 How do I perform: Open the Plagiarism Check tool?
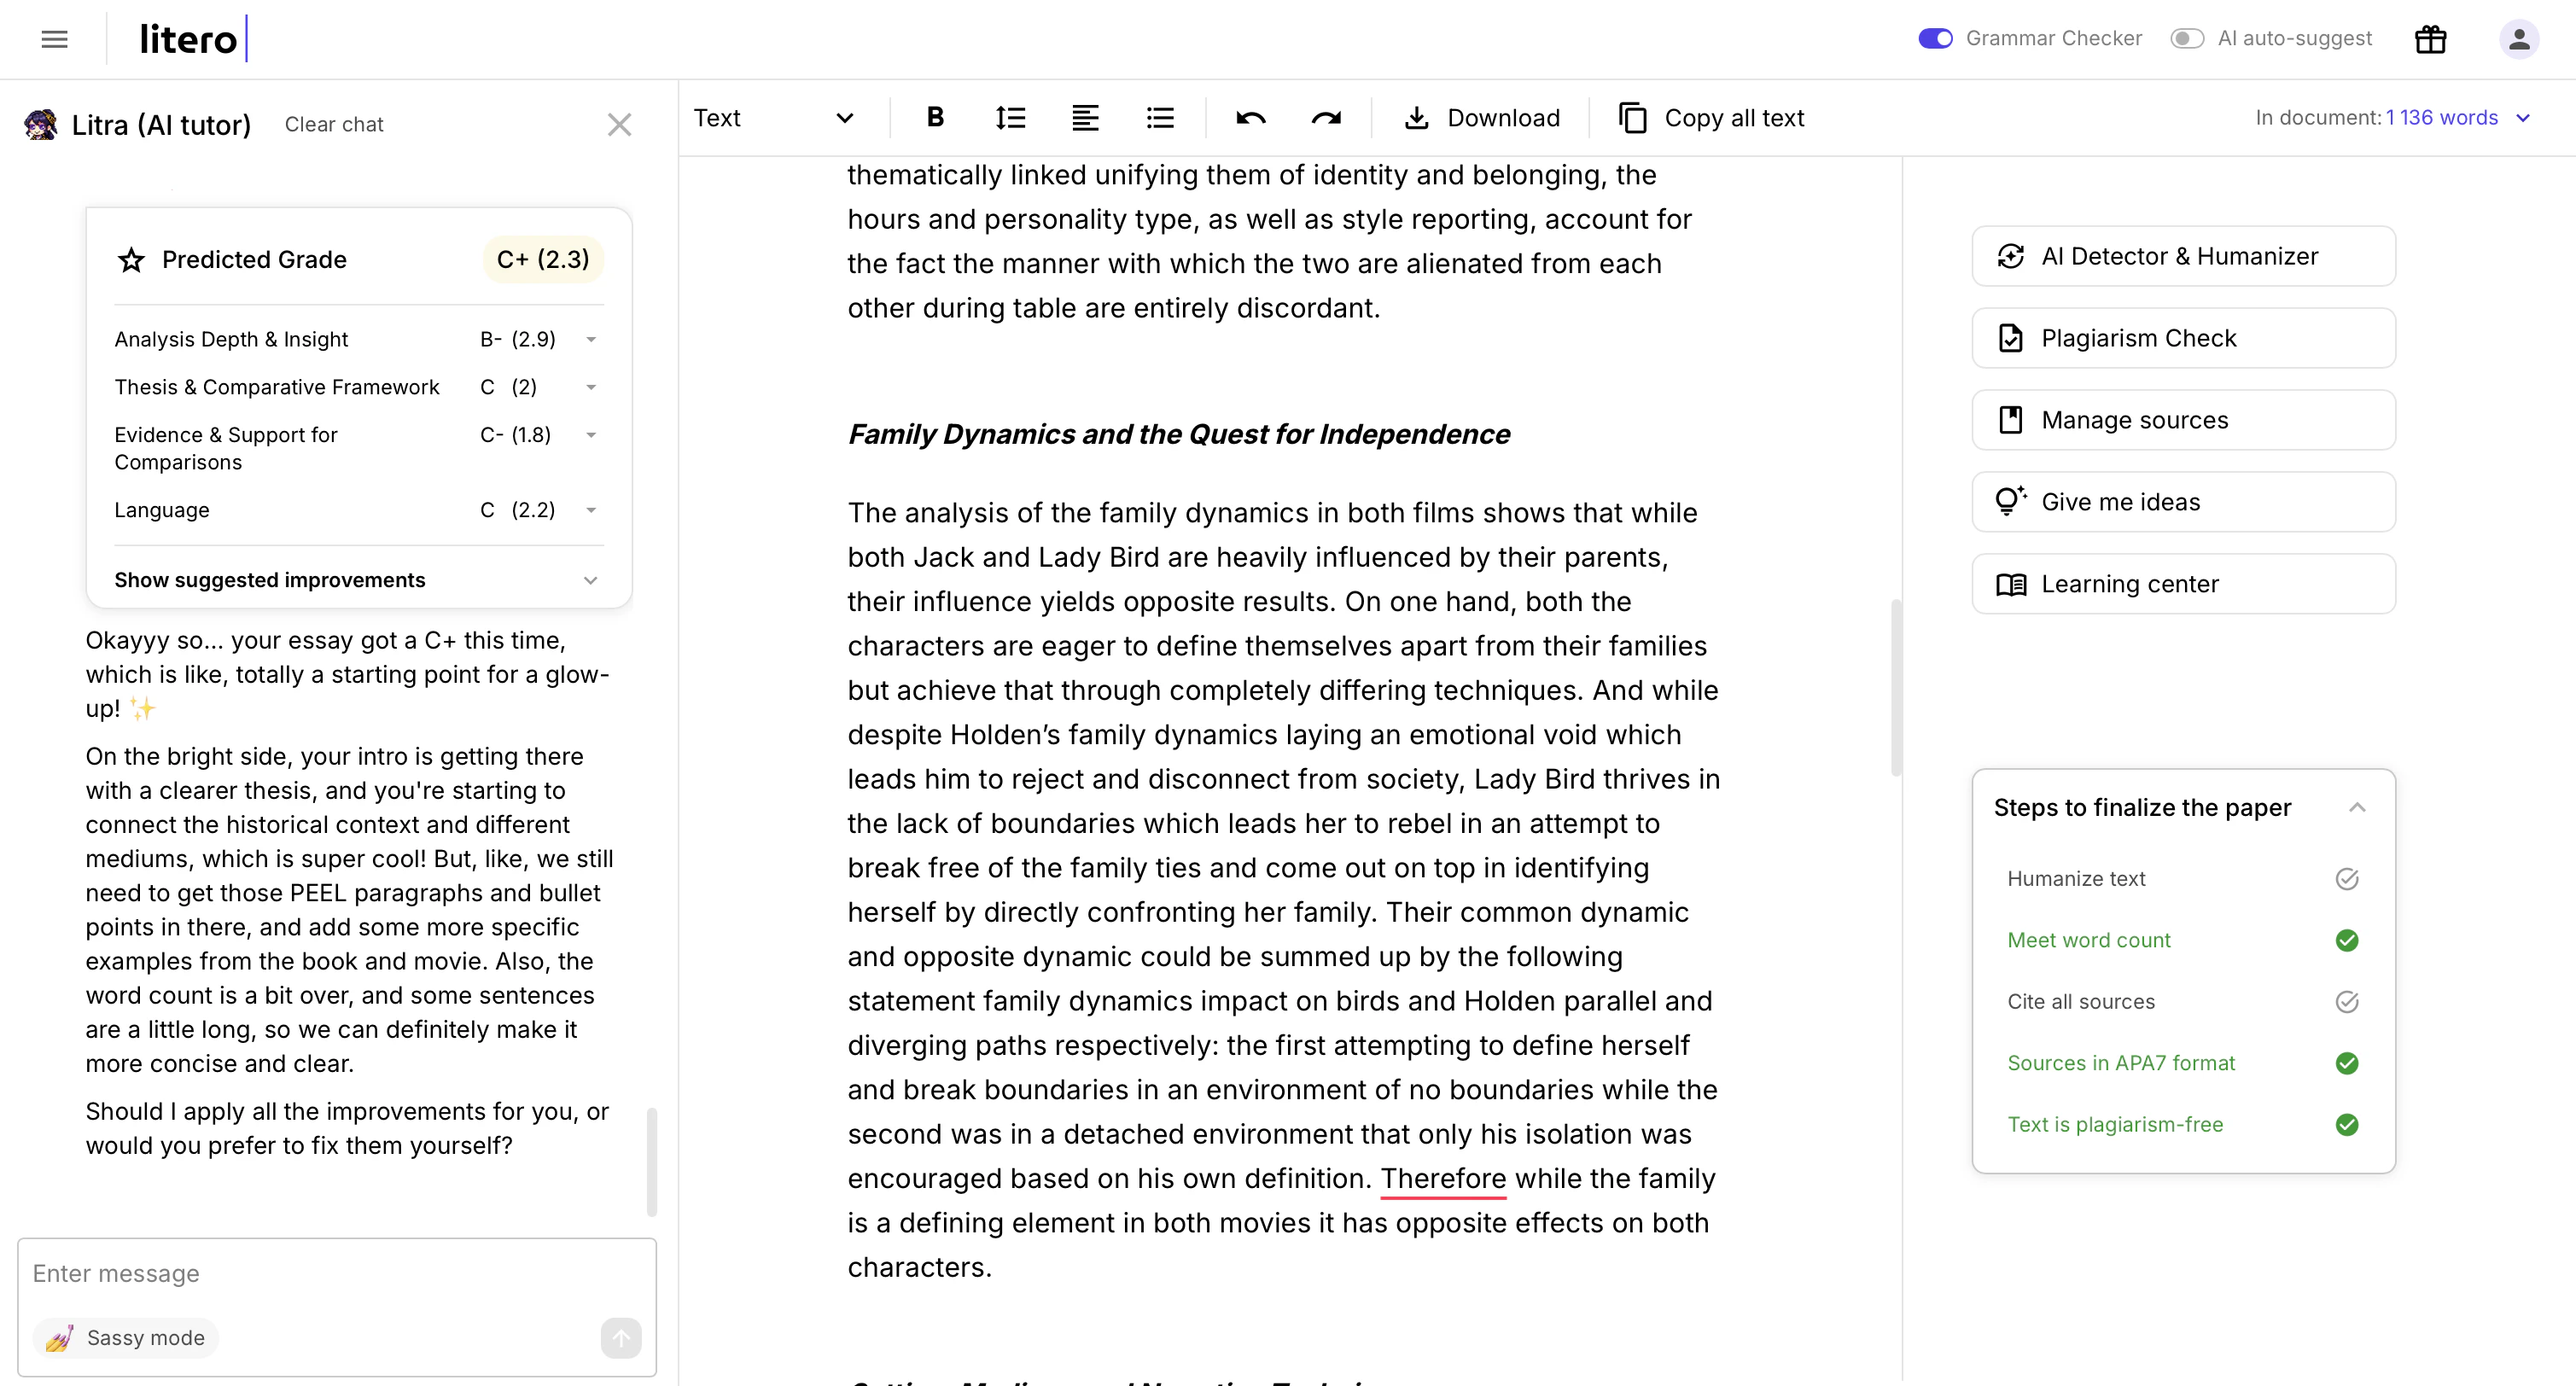tap(2183, 338)
